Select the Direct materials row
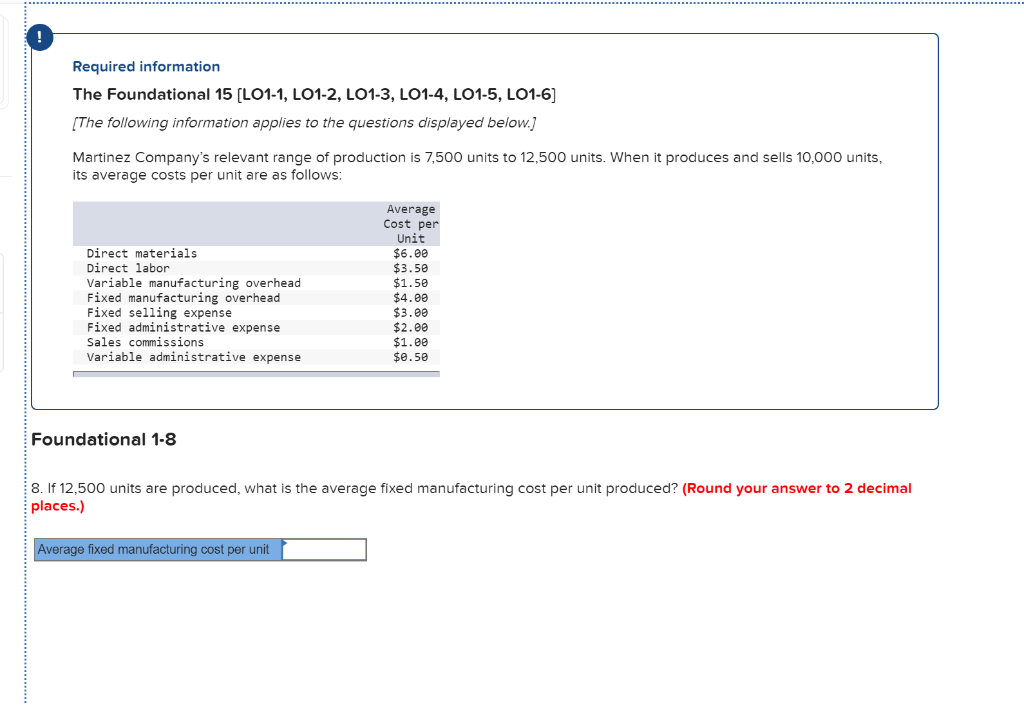Screen dimensions: 1024x705 coord(143,253)
